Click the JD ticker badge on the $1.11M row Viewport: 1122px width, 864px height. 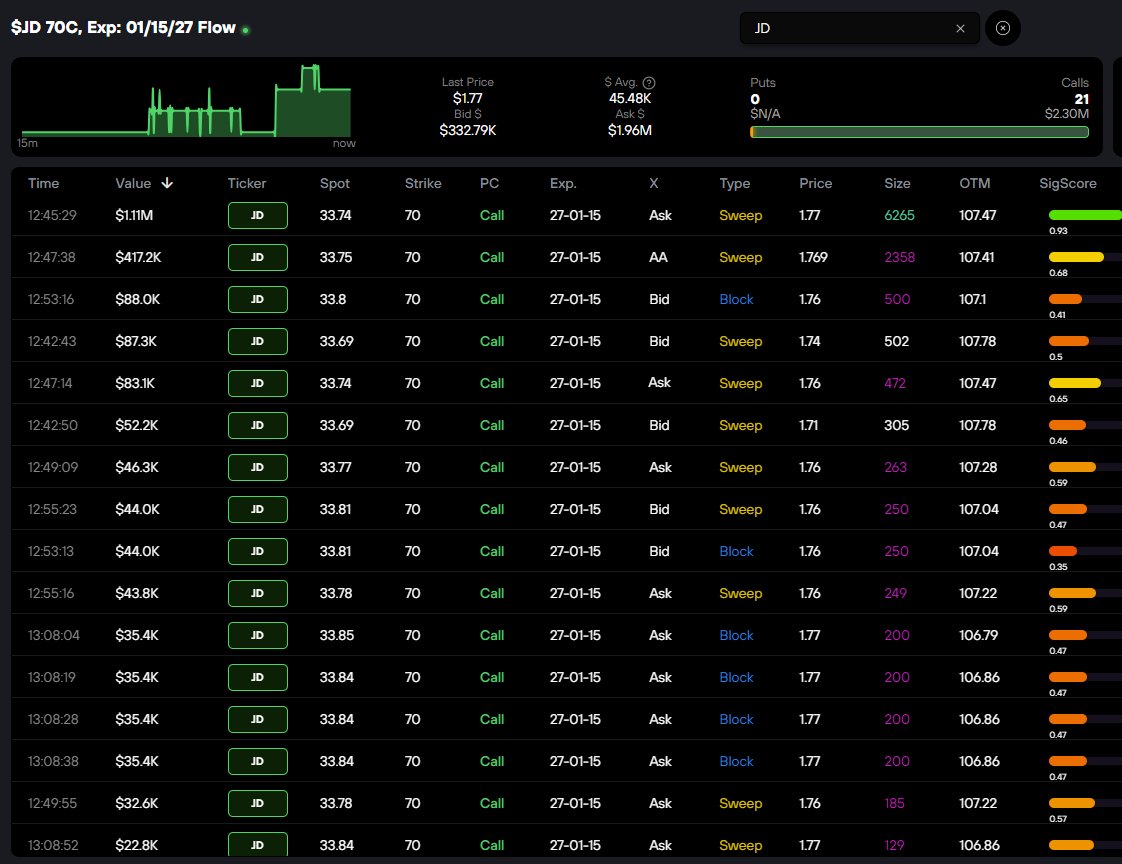click(257, 215)
